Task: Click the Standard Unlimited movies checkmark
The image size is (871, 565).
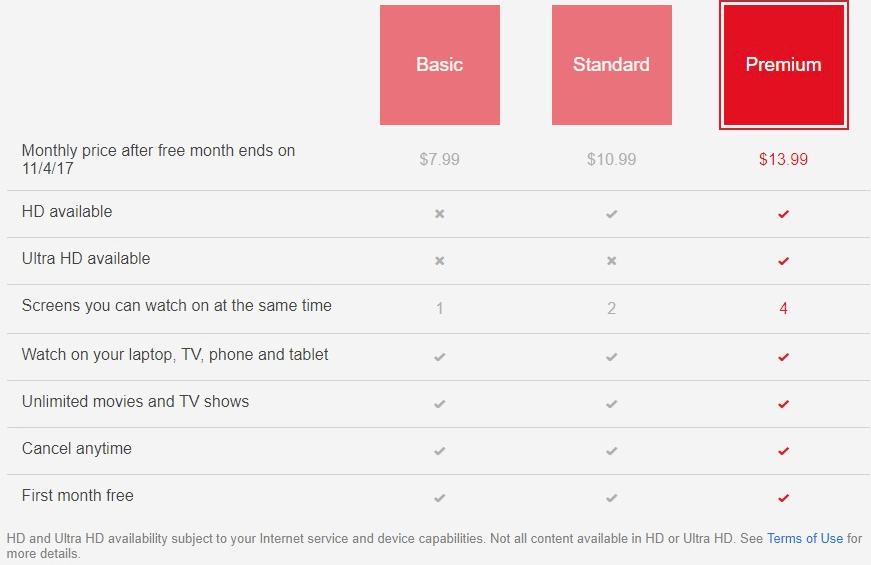Action: coord(611,404)
